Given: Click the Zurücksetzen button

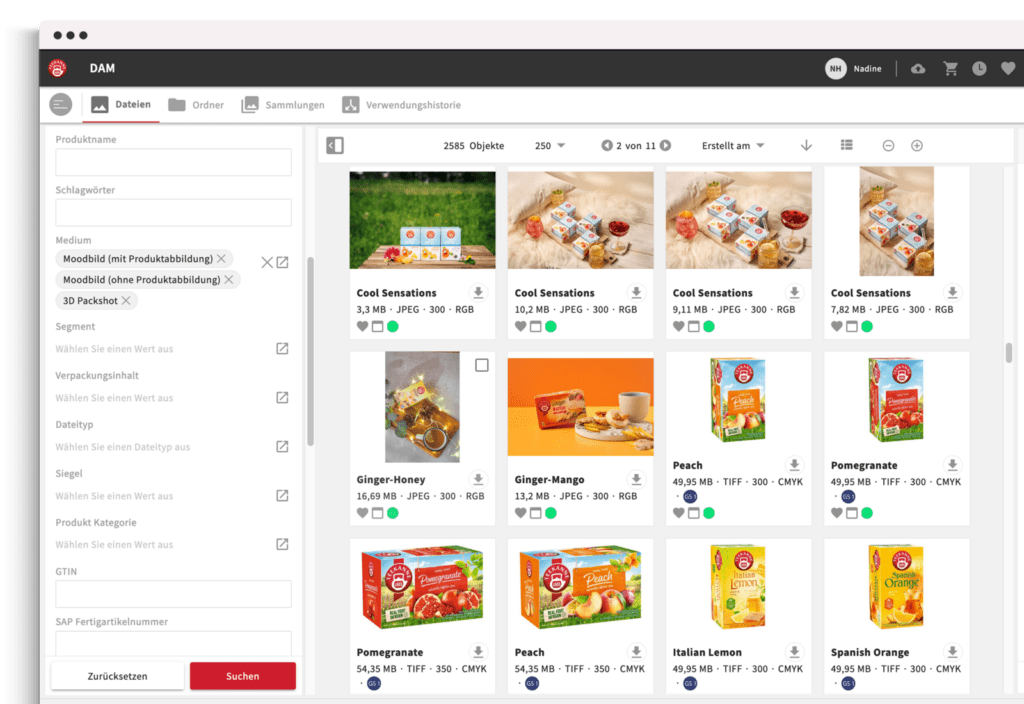Looking at the screenshot, I should [x=117, y=676].
